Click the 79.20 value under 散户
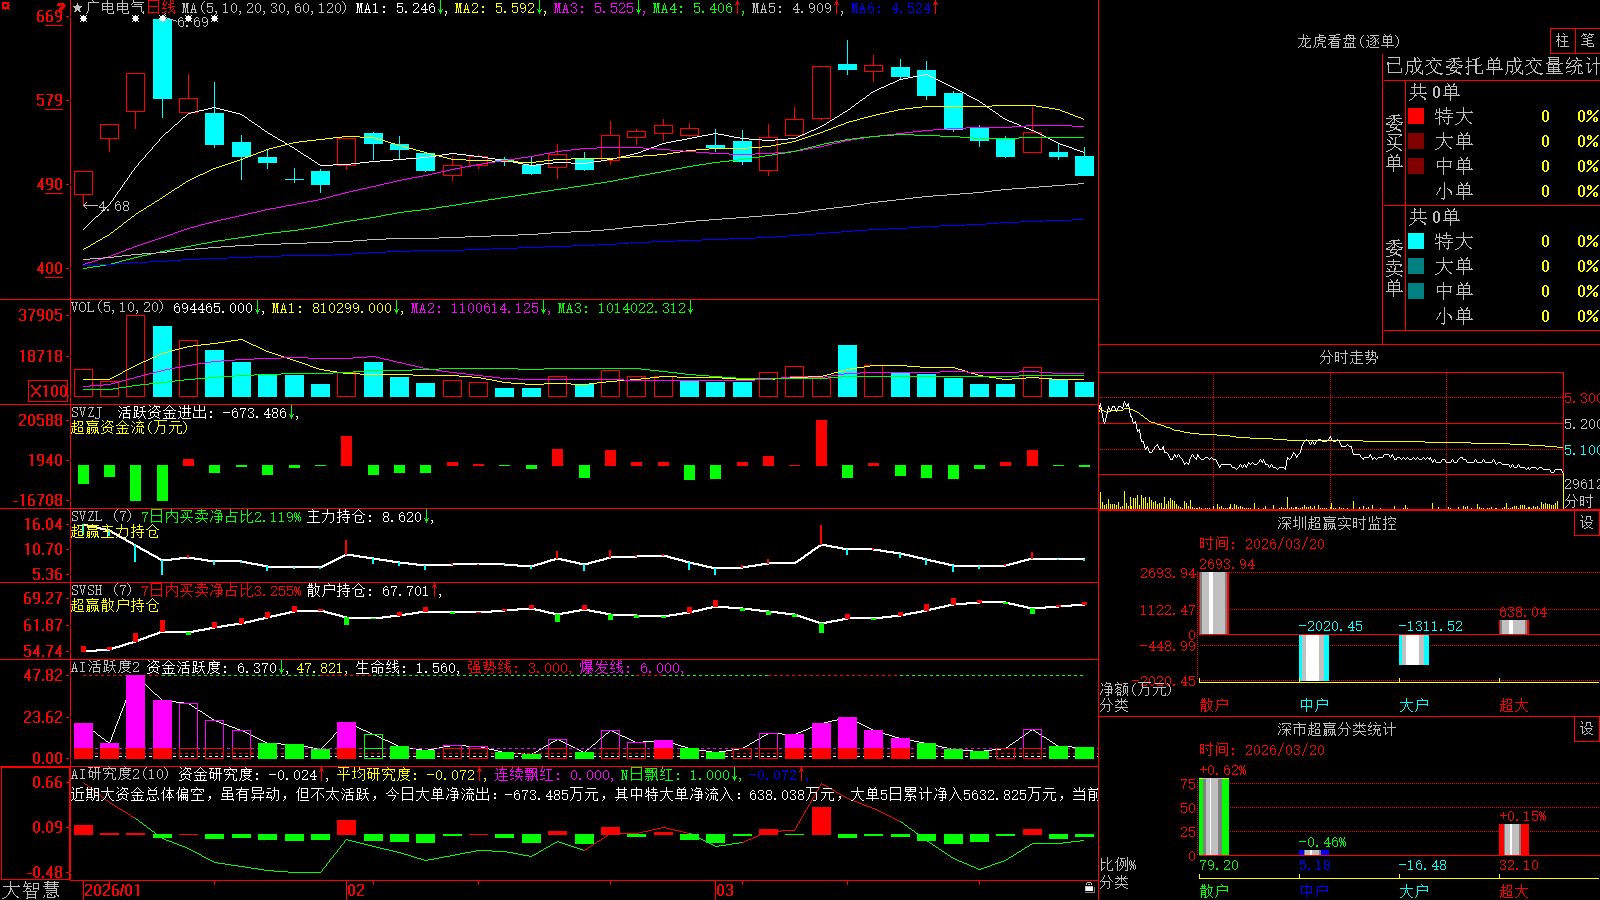Viewport: 1600px width, 900px height. (x=1219, y=865)
